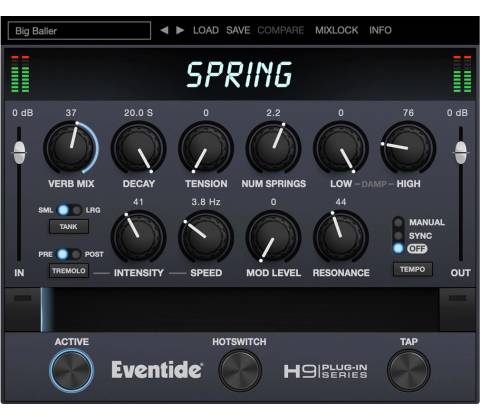The height and width of the screenshot is (420, 480).
Task: Click the OUT level slider handle
Action: coord(461,153)
